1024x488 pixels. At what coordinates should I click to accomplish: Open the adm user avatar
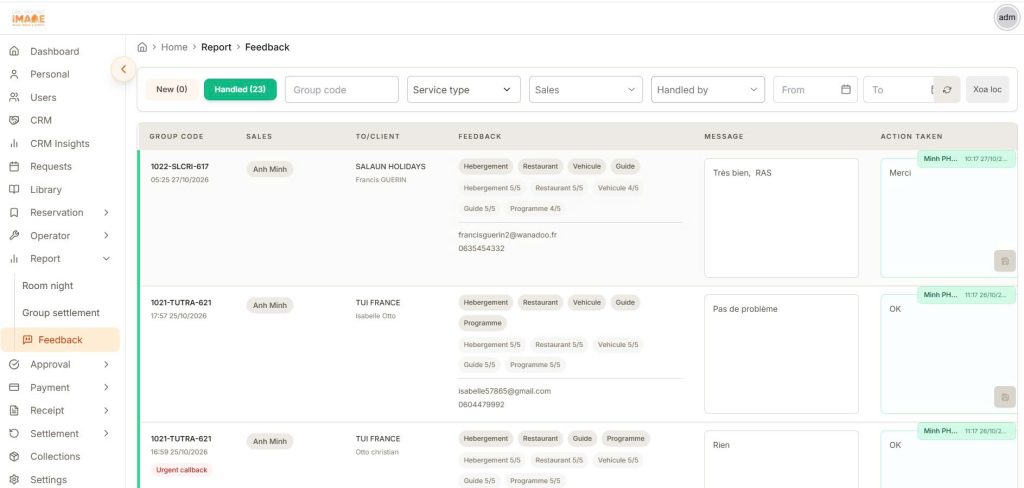point(1007,18)
